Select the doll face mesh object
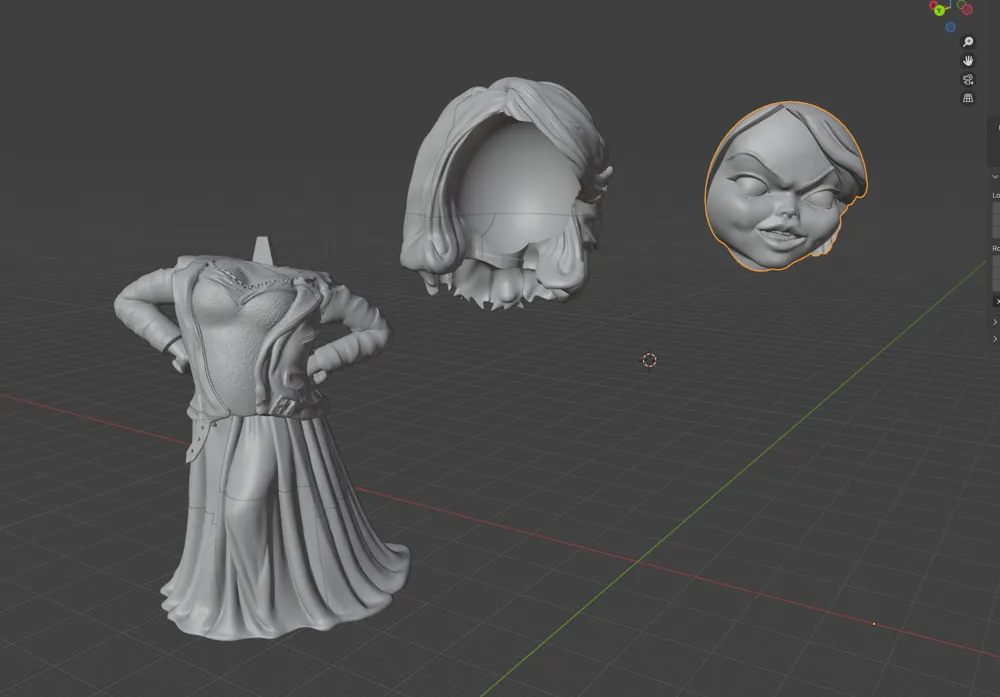Screen dimensions: 1000x697 click(x=786, y=186)
